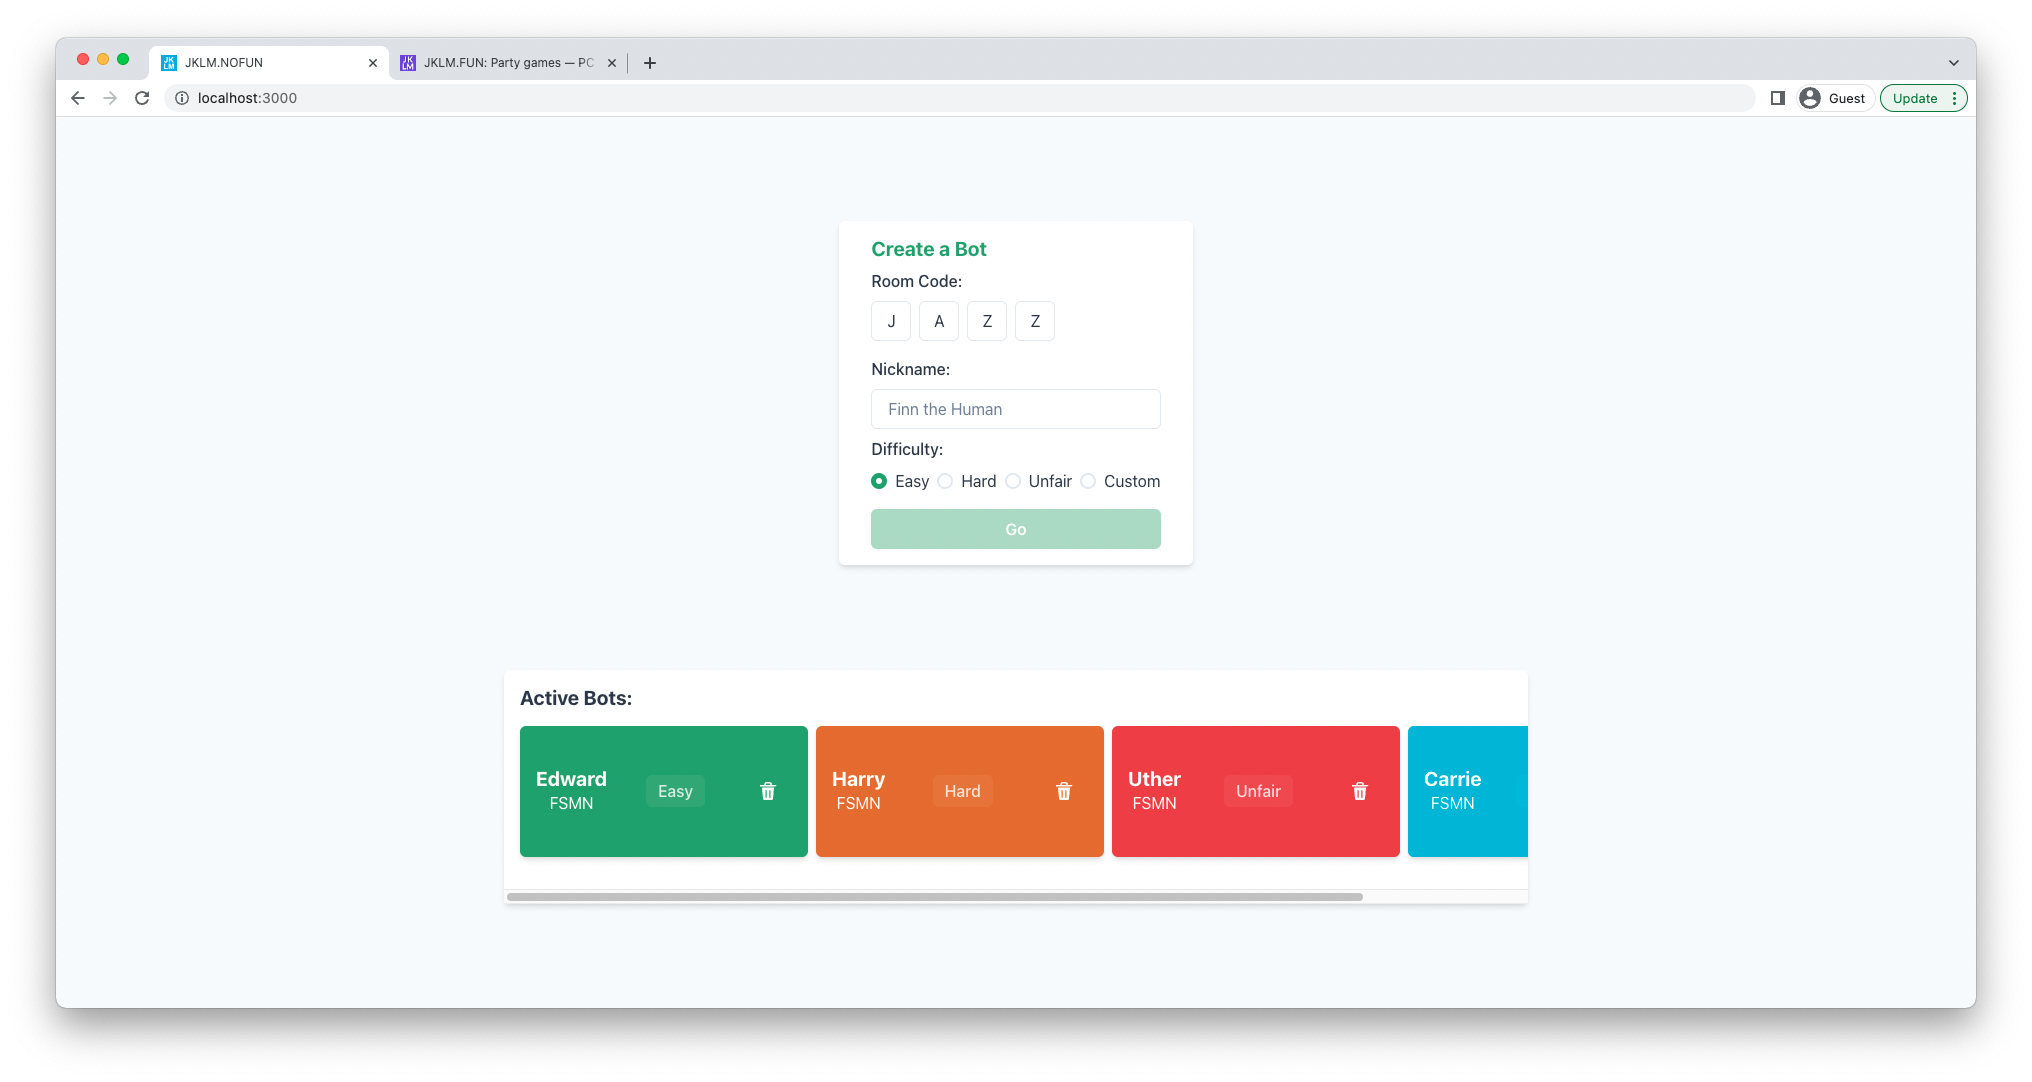Select the Unfair difficulty radio button

pos(1013,481)
